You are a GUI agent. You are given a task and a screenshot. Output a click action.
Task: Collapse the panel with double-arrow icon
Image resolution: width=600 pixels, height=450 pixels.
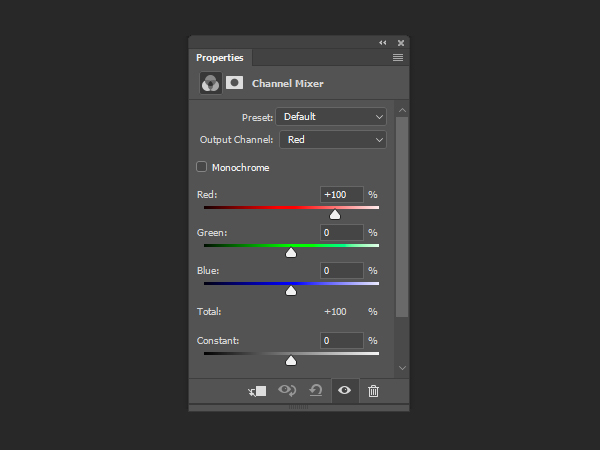pos(383,42)
